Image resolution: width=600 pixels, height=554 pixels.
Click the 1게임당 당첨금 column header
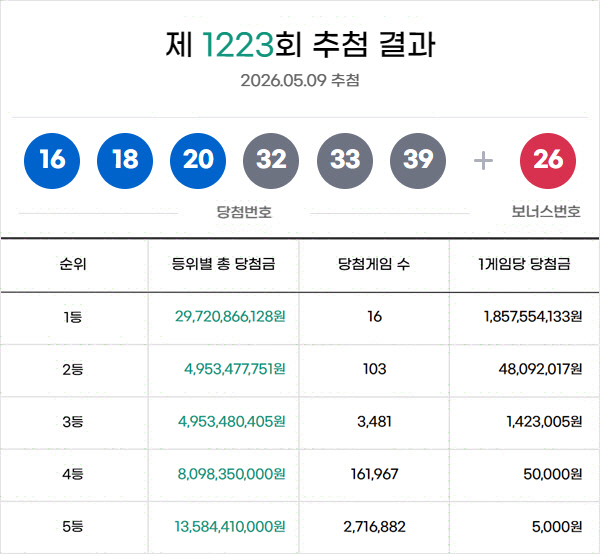[x=524, y=264]
